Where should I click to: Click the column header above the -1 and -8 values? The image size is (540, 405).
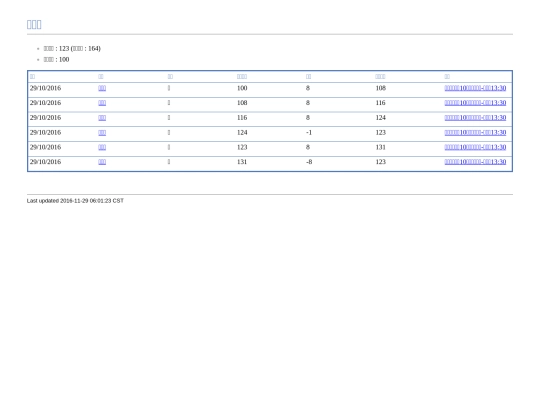(309, 76)
